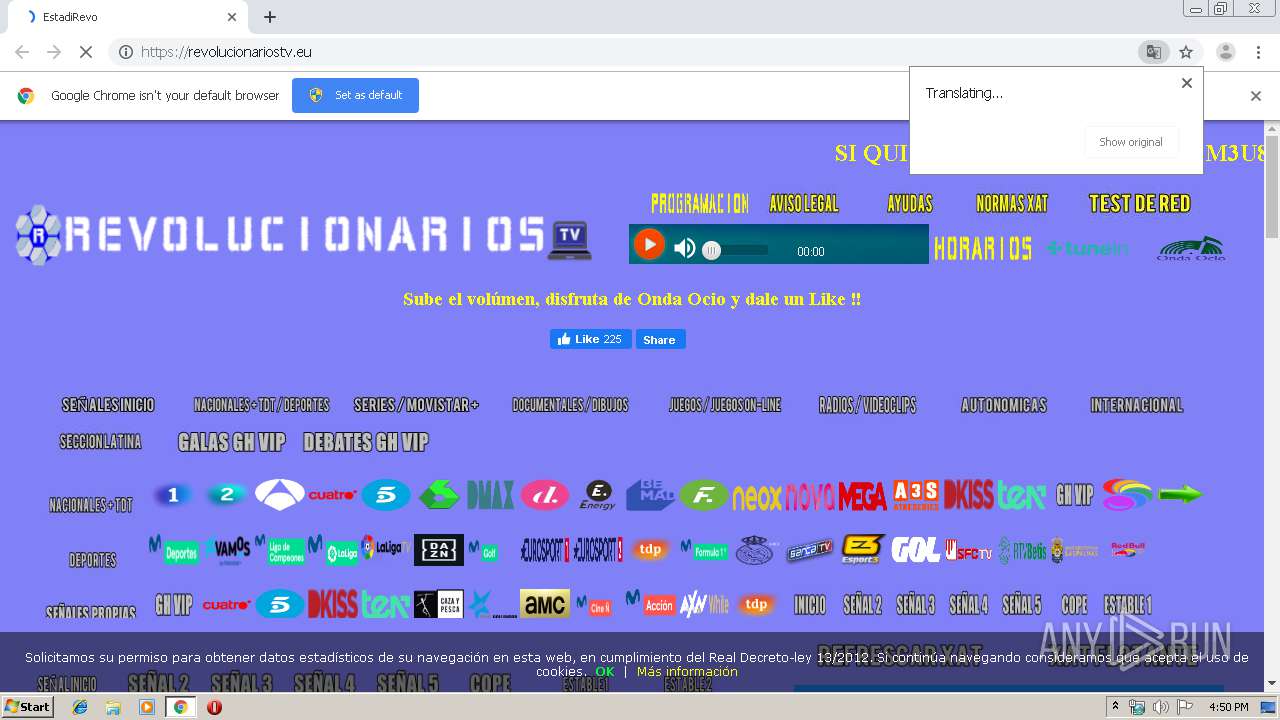Mute the radio player volume
This screenshot has height=720, width=1280.
click(x=685, y=248)
